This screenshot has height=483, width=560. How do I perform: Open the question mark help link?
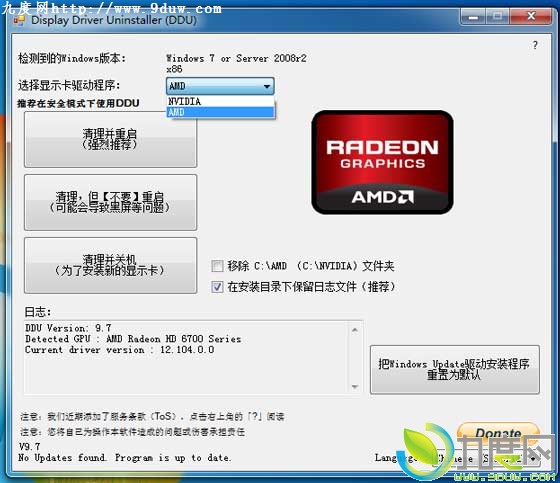coord(535,45)
